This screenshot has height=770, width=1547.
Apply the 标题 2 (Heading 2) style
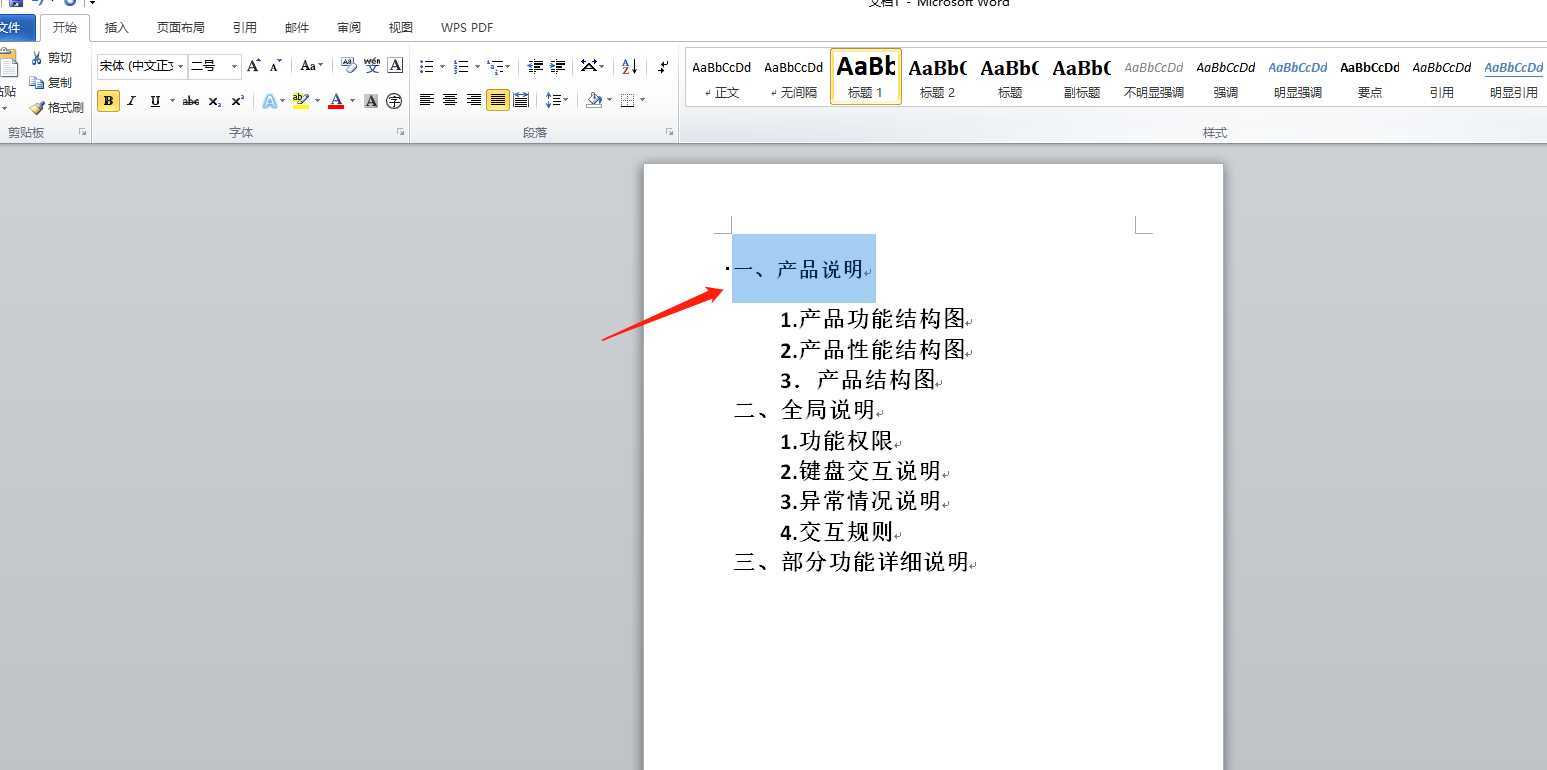[x=938, y=77]
